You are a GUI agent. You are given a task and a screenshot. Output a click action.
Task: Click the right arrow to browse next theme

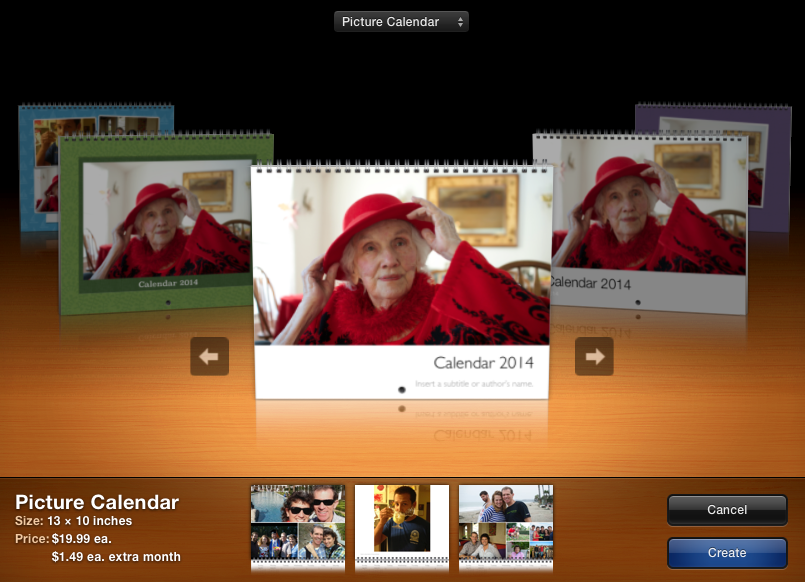(594, 357)
